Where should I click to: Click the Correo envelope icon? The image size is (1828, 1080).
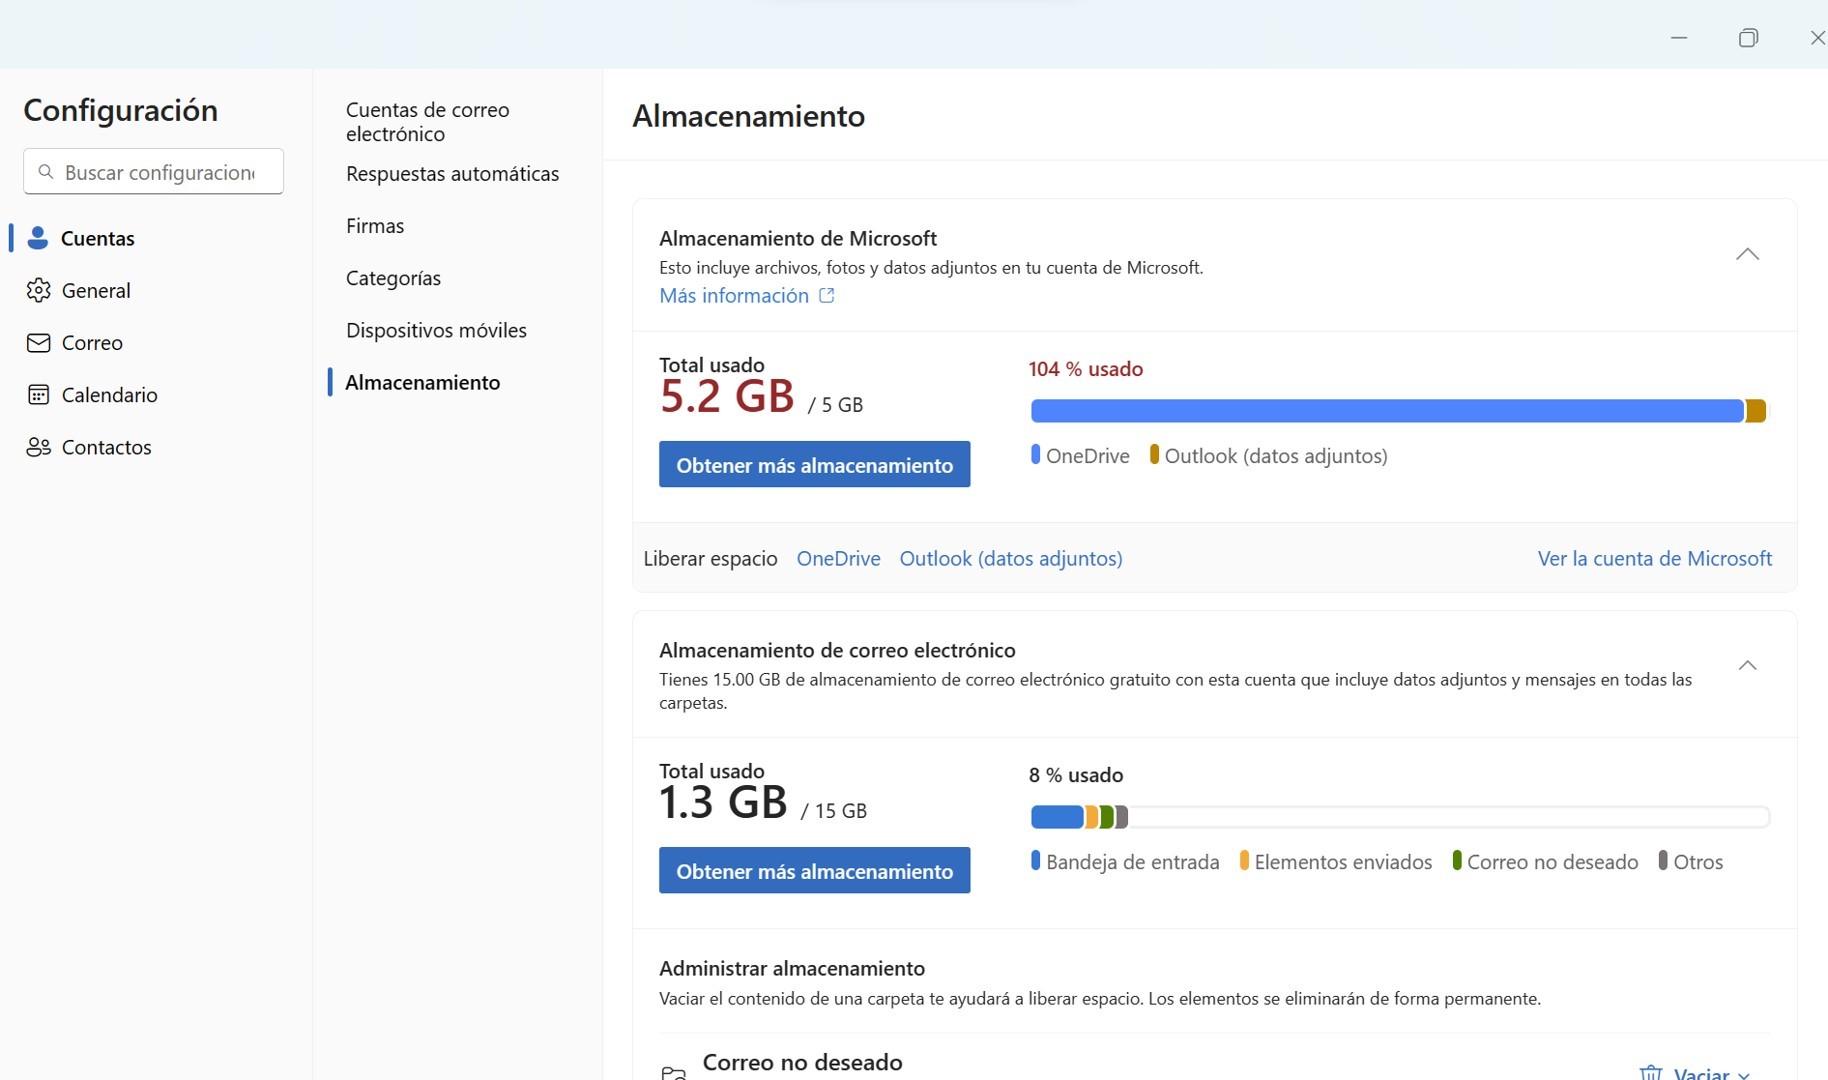pos(38,343)
